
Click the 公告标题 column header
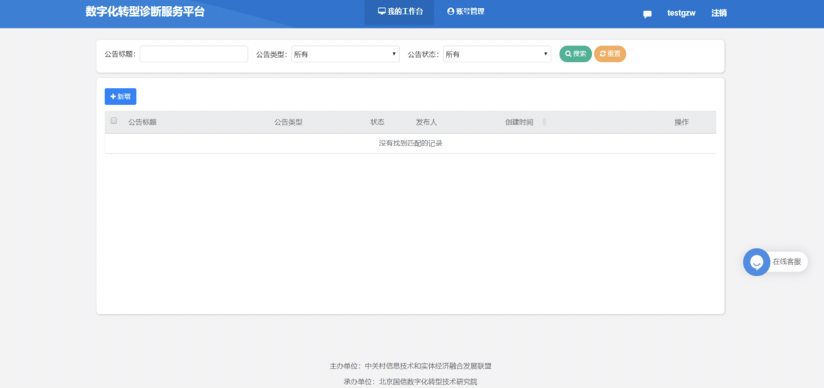142,122
